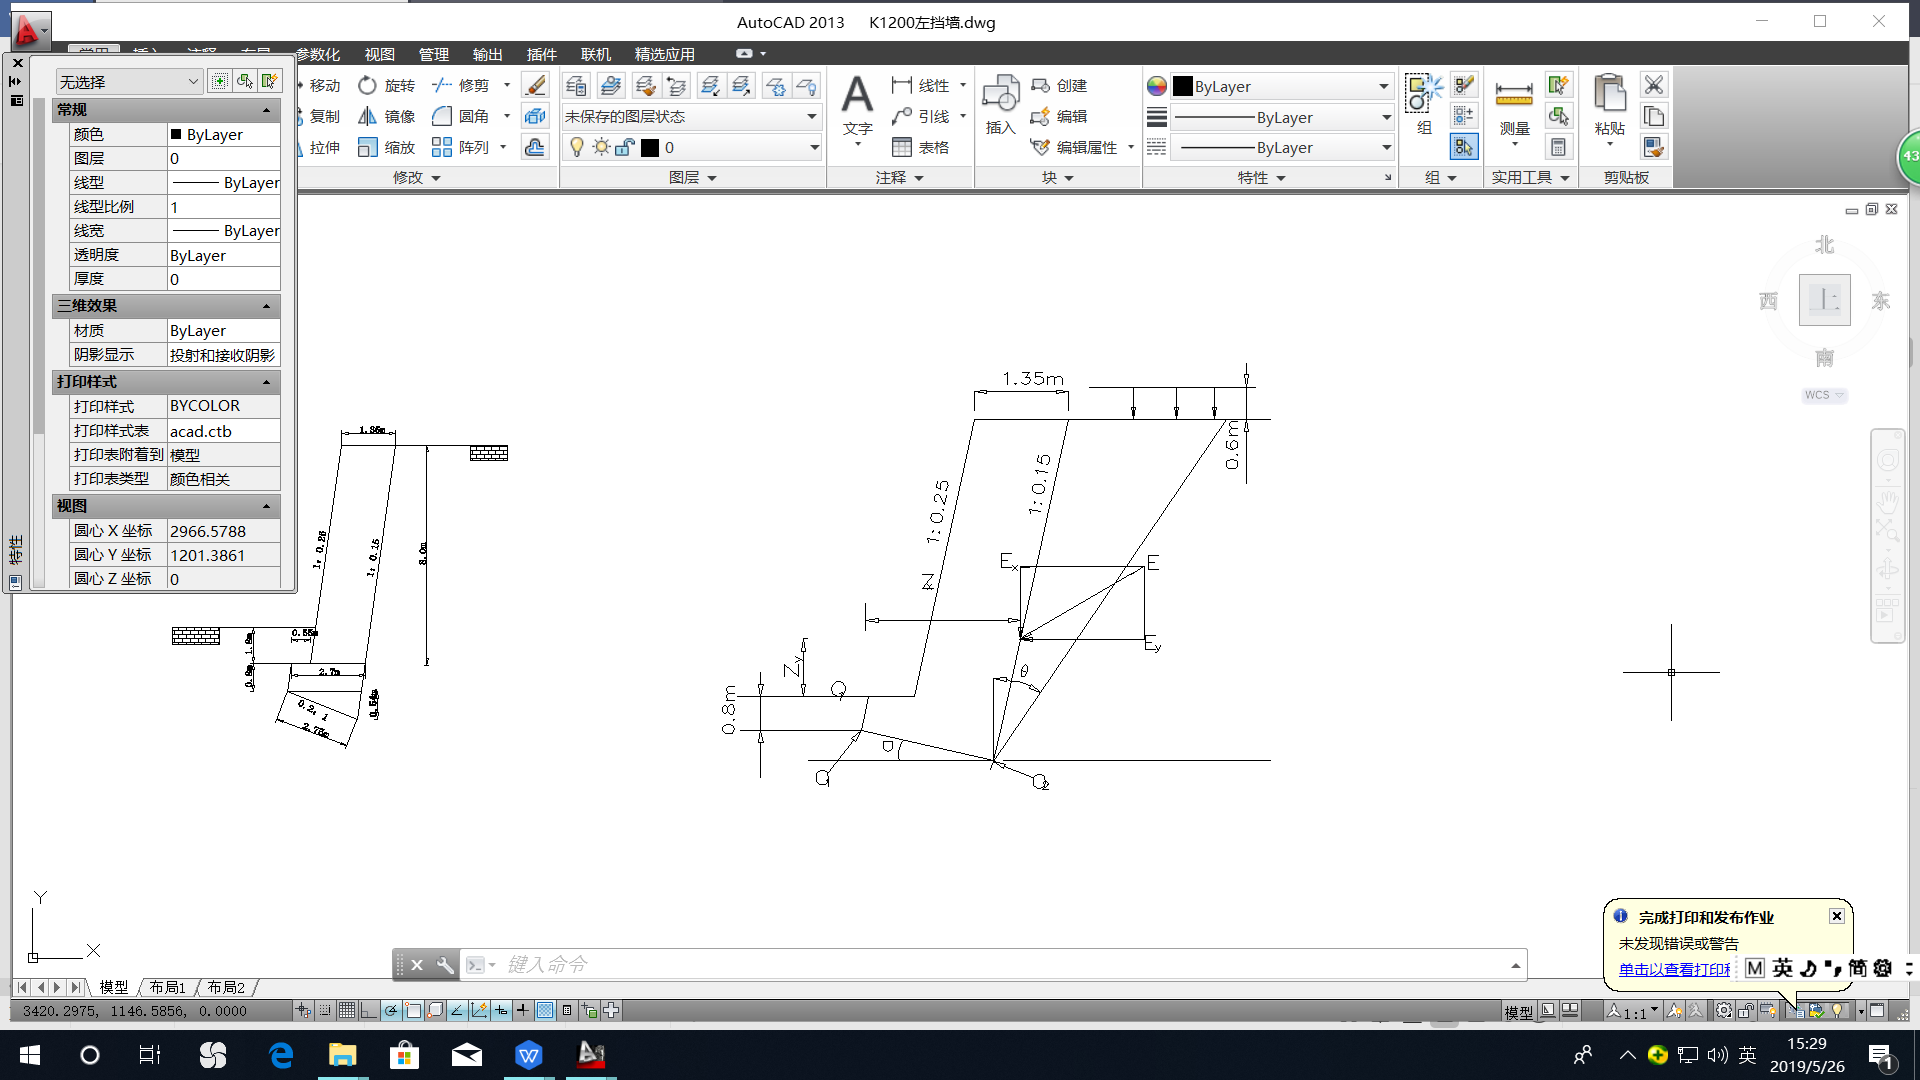
Task: Switch to the 布局1 layout tab
Action: [x=167, y=987]
